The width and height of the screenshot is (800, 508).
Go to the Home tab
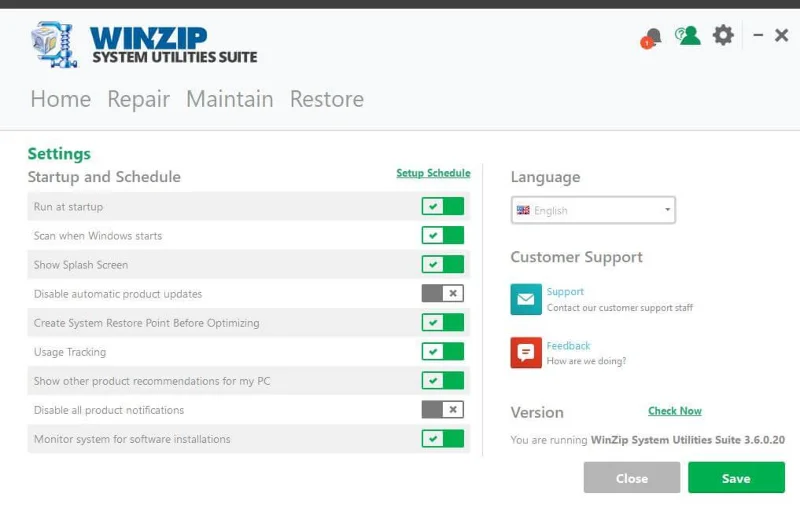click(x=61, y=99)
